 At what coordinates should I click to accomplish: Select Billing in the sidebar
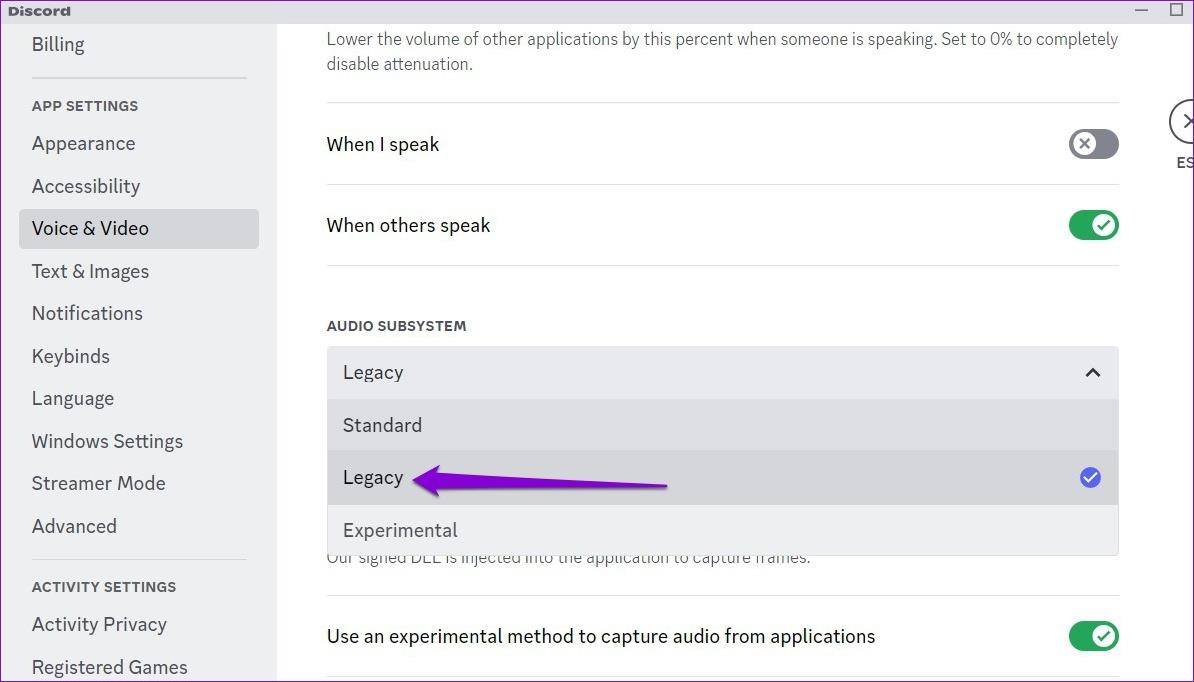click(x=58, y=44)
